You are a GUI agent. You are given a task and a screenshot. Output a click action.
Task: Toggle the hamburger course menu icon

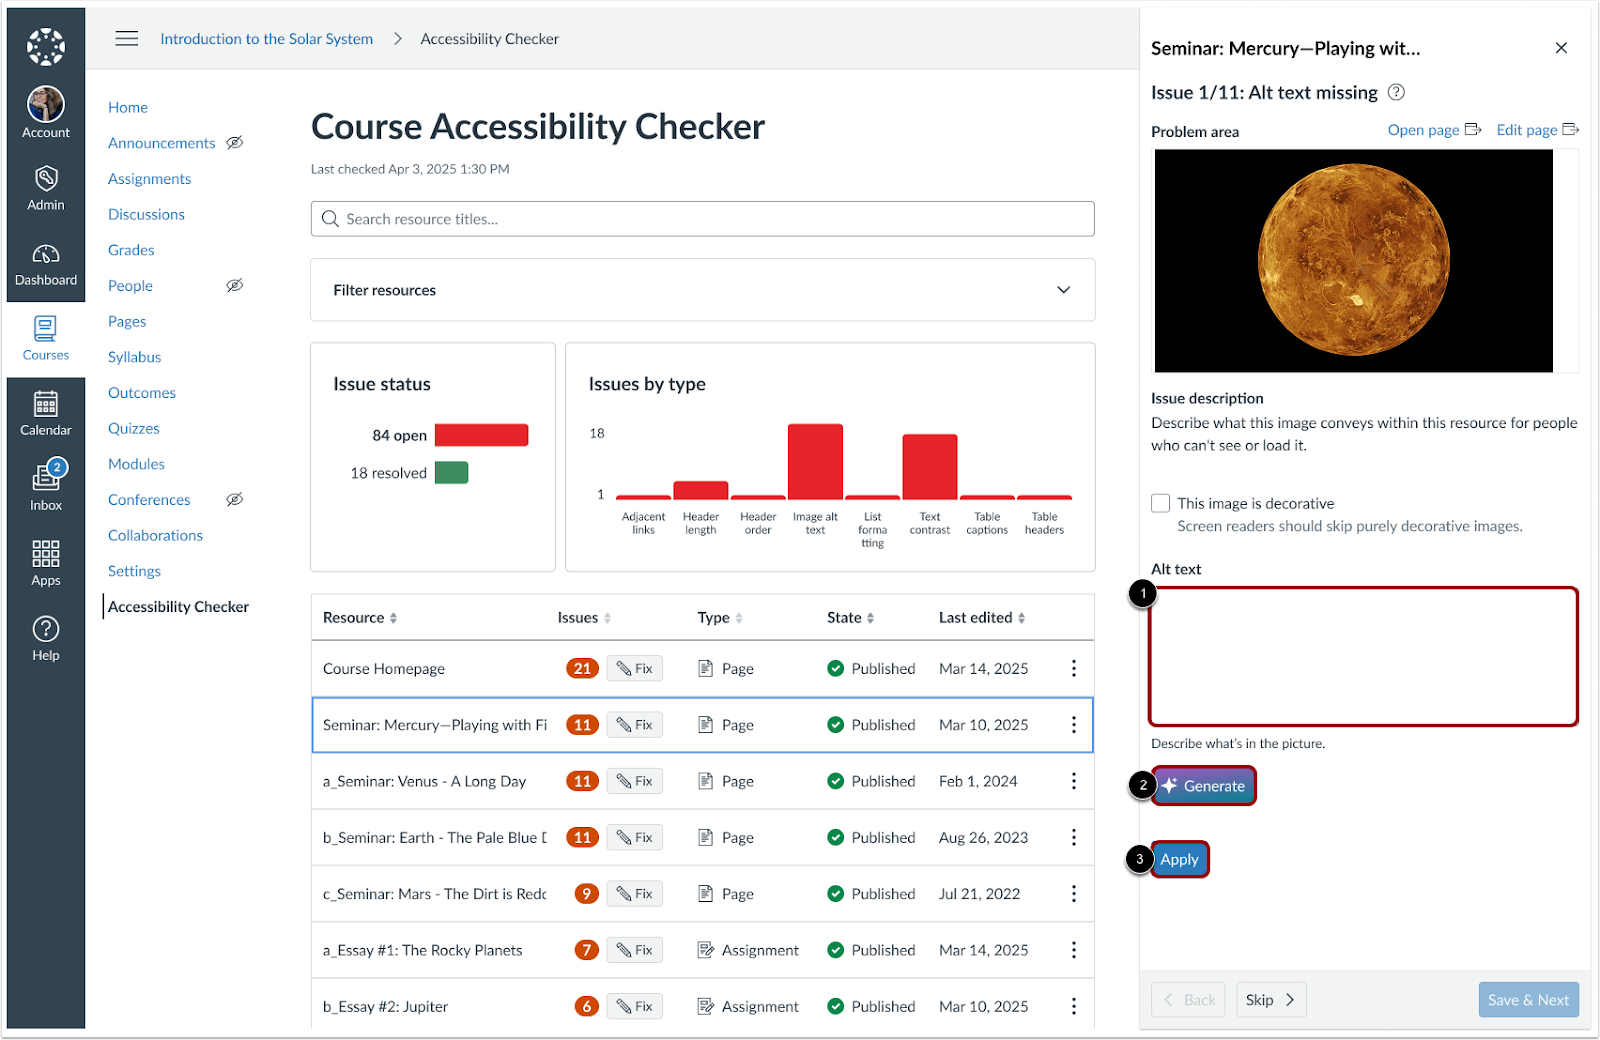(127, 39)
